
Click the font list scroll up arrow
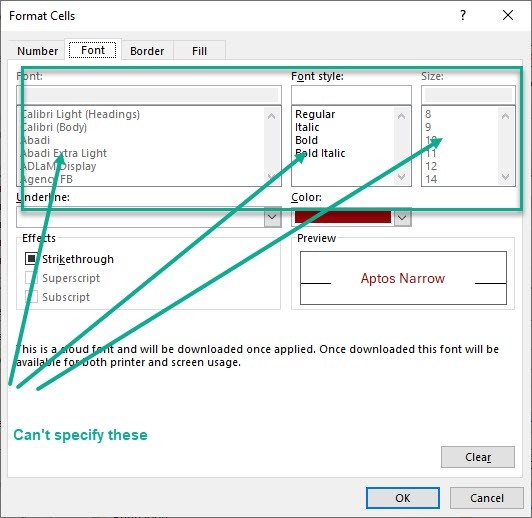(x=271, y=116)
